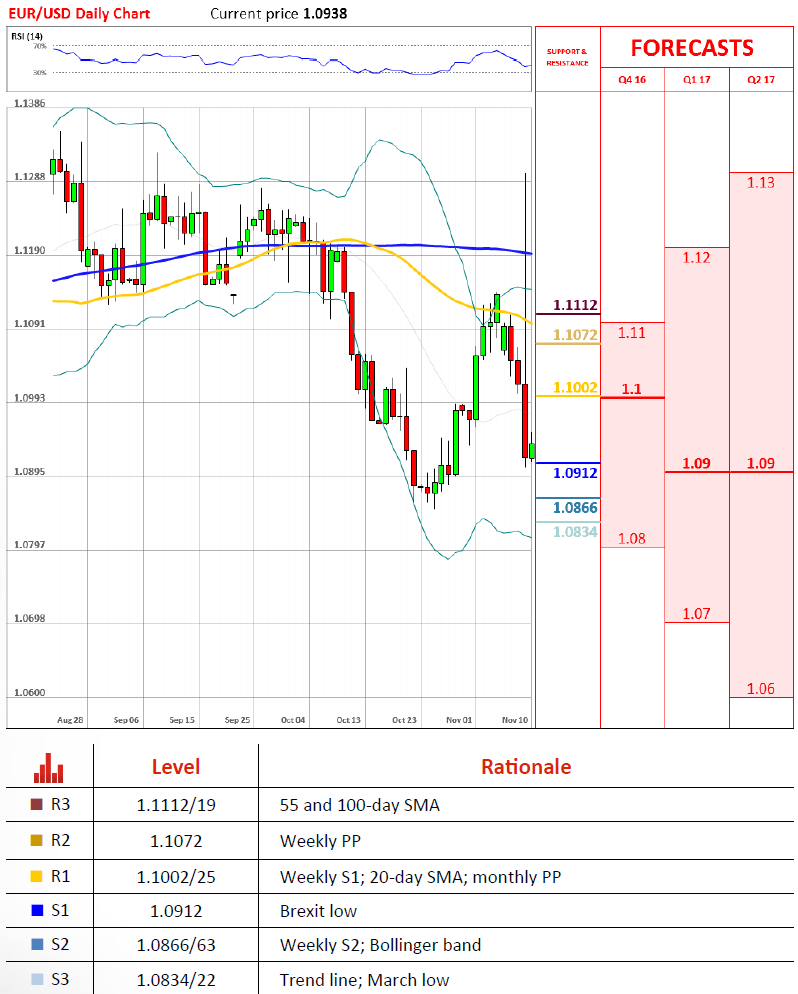The width and height of the screenshot is (798, 994).
Task: Click the Nov 01 date axis label
Action: click(x=459, y=720)
